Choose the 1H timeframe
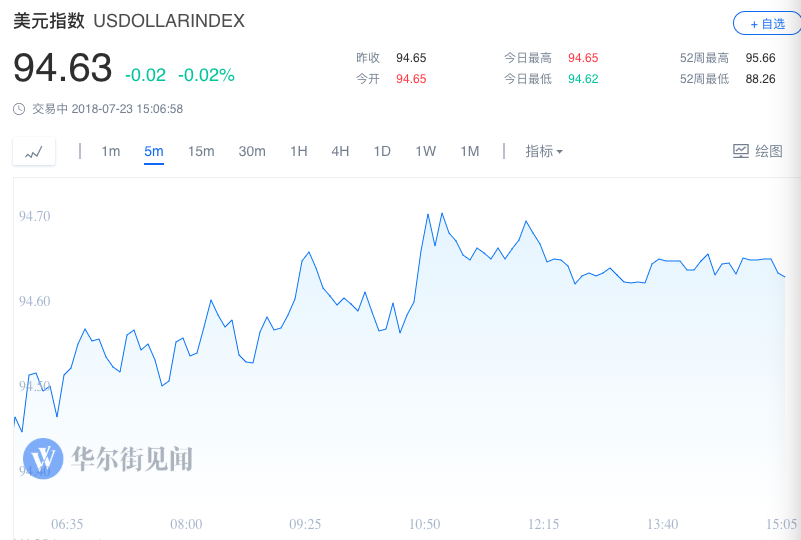The width and height of the screenshot is (801, 540). click(299, 152)
